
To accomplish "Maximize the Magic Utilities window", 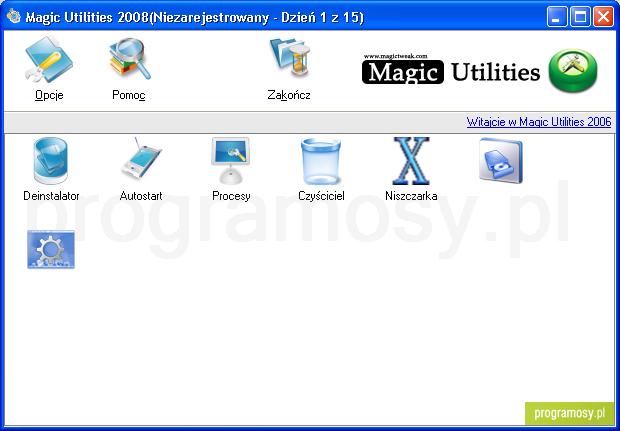I will 580,17.
